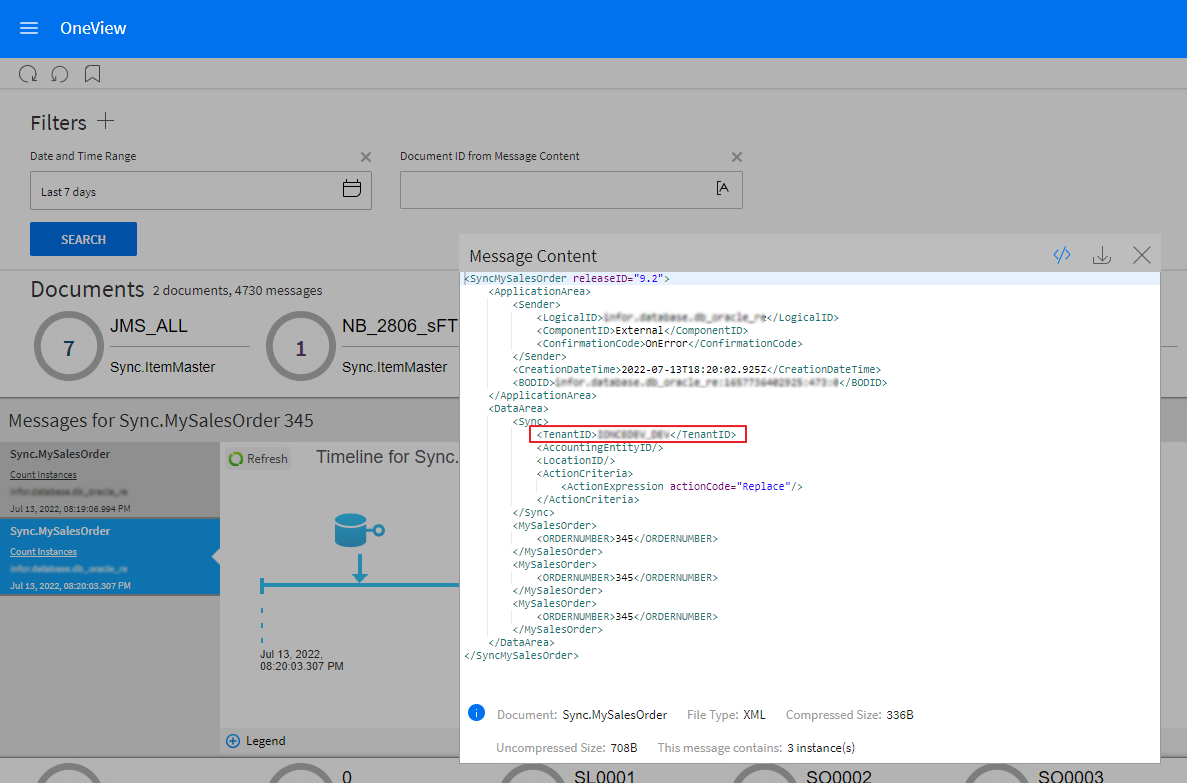This screenshot has height=783, width=1187.
Task: Click the TenantID XML line
Action: click(x=637, y=434)
